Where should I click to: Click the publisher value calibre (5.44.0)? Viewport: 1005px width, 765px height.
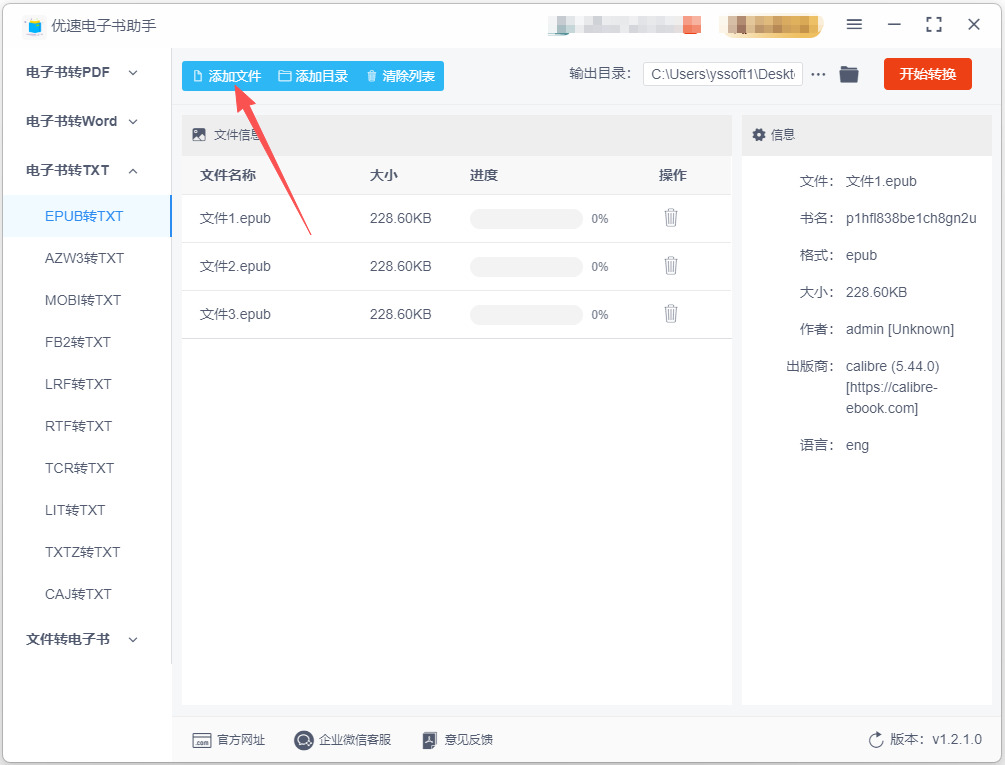pos(892,366)
